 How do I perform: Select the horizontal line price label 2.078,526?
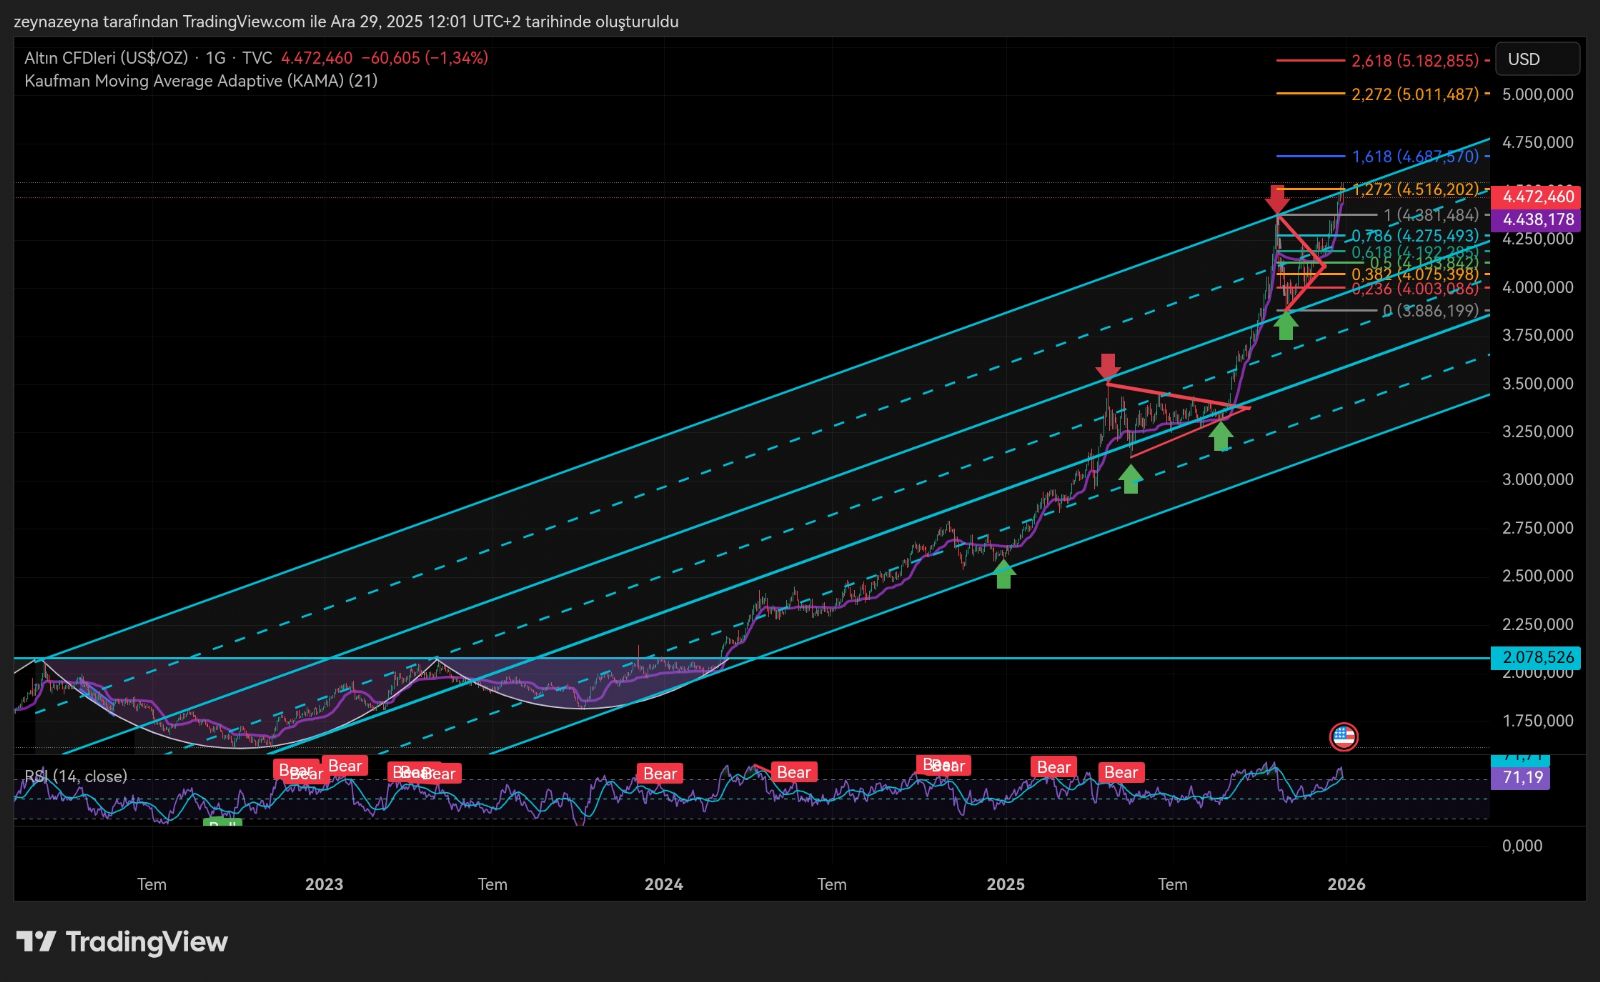[1538, 658]
